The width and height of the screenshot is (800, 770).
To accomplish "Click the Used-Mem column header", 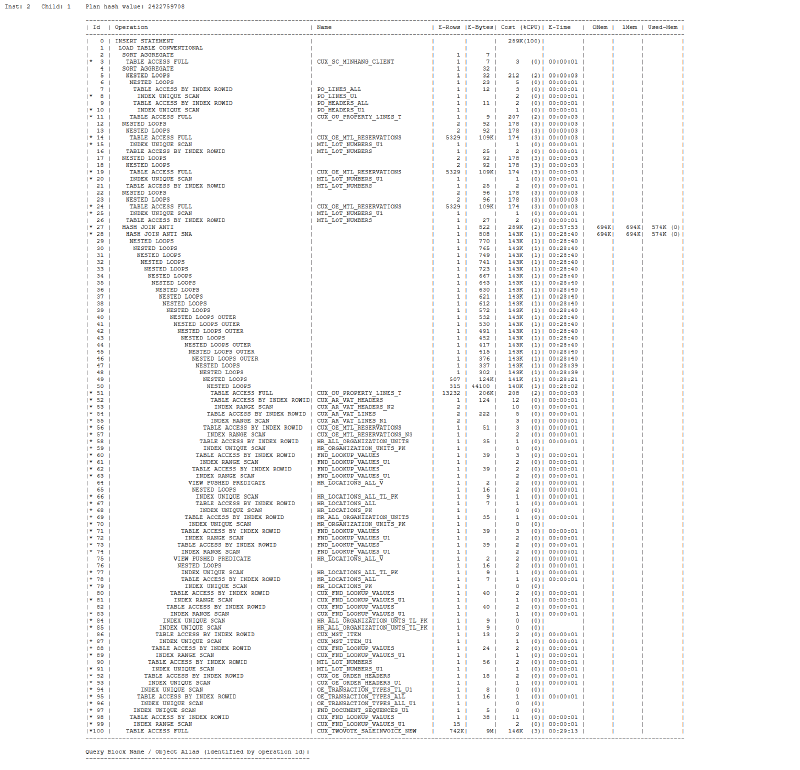I will coord(663,27).
